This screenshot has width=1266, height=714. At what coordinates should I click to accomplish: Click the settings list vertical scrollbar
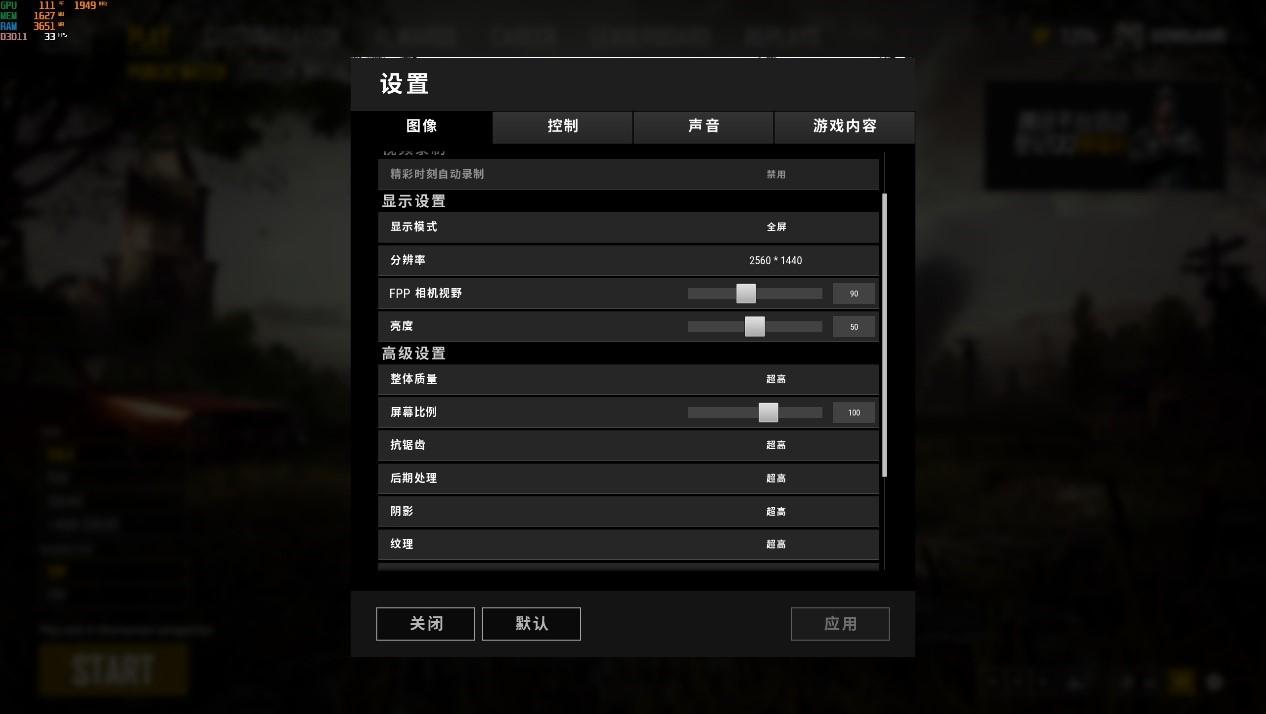[x=885, y=335]
